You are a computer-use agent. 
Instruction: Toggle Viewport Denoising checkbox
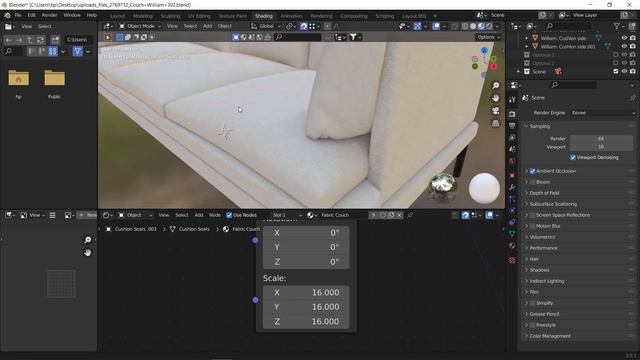(573, 157)
